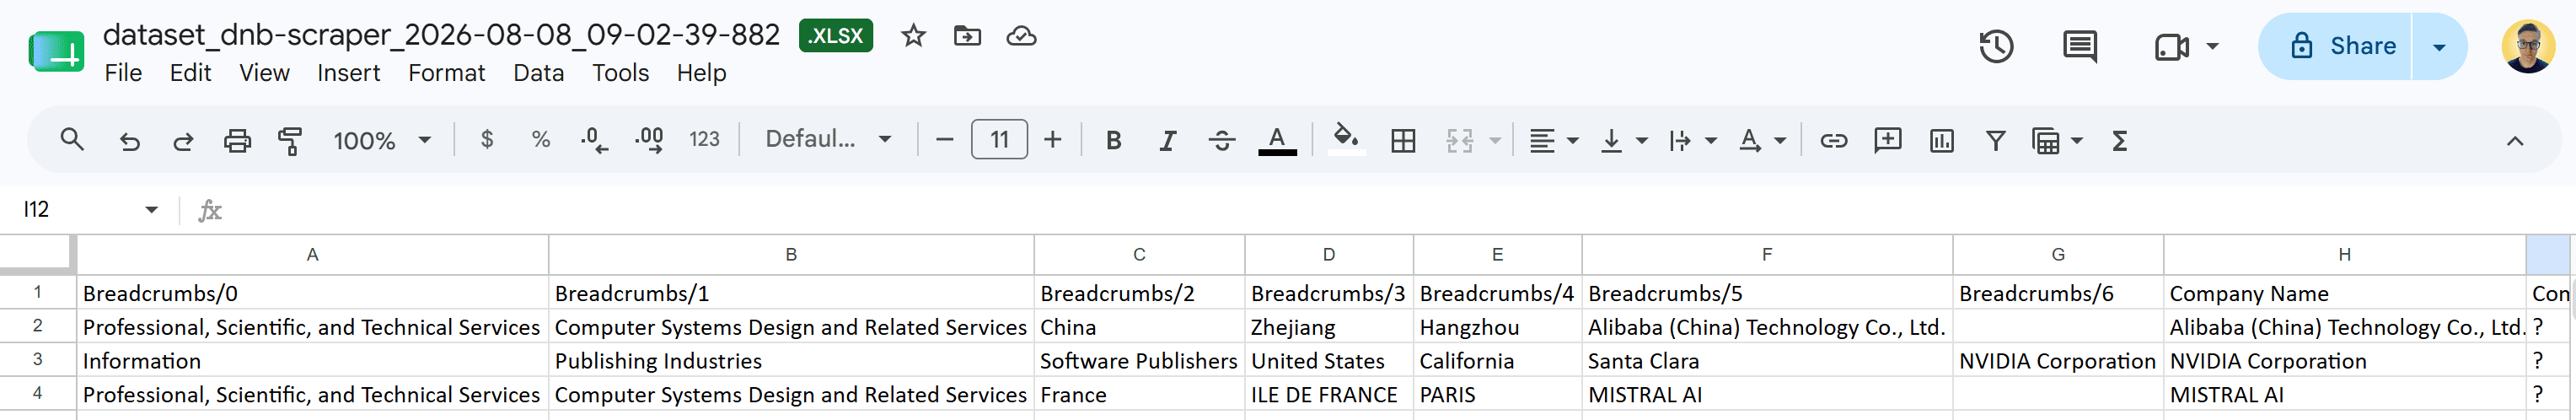Search the menus magnifier icon

(72, 140)
